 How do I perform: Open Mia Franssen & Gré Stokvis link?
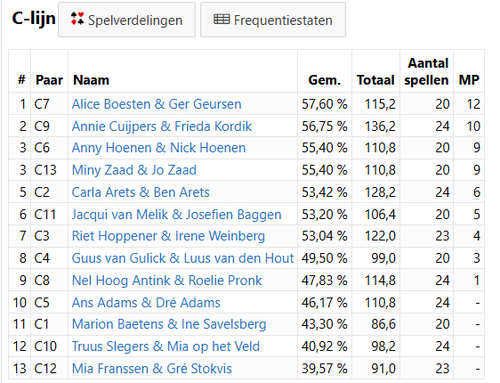tap(152, 369)
